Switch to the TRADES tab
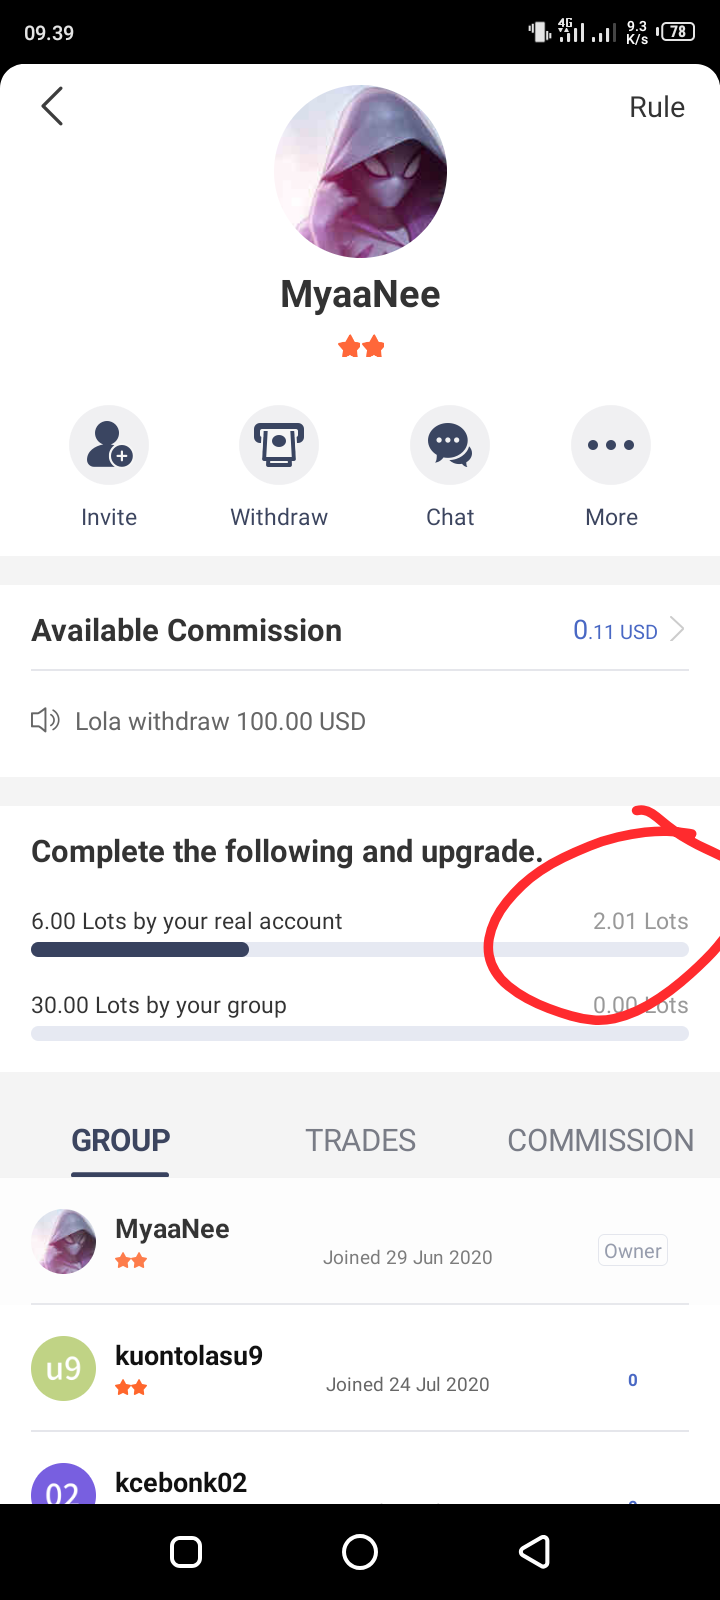This screenshot has height=1600, width=720. pos(360,1140)
